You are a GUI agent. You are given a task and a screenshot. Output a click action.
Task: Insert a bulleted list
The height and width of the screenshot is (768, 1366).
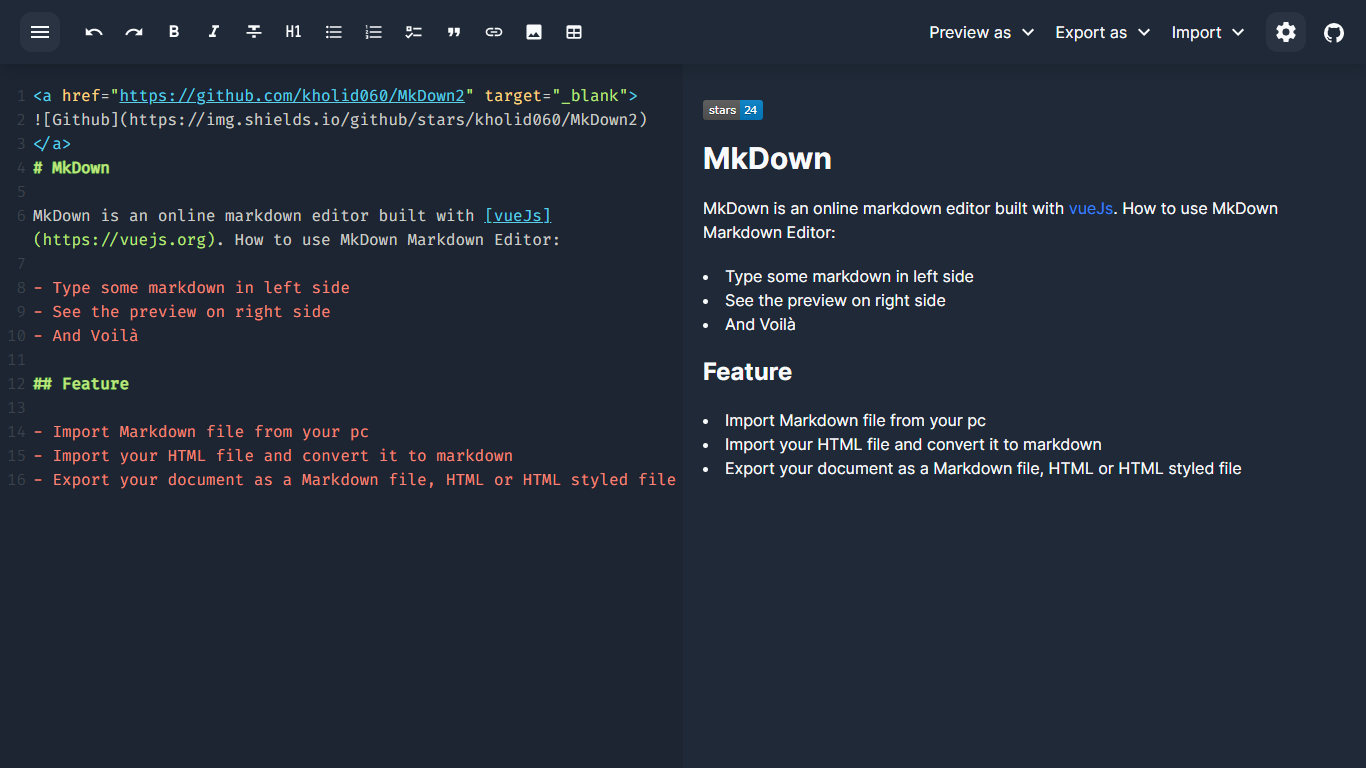coord(334,32)
